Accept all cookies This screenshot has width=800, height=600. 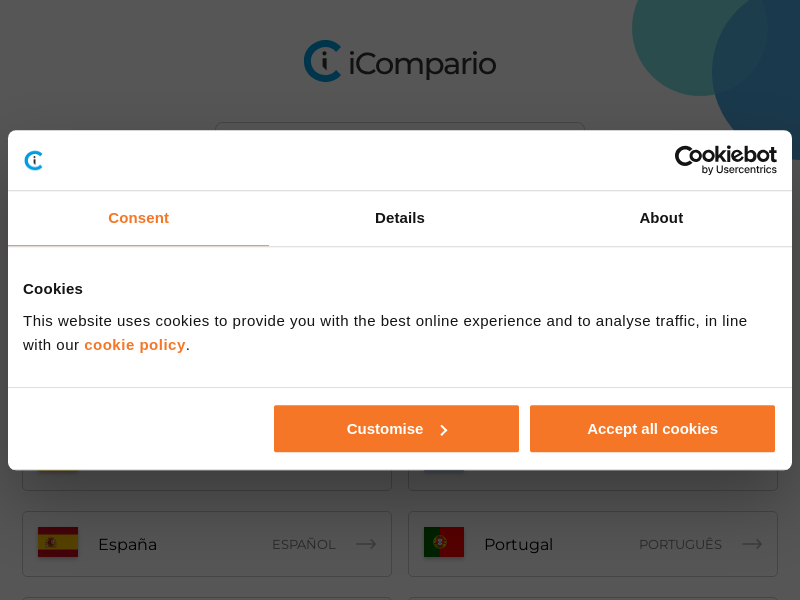pyautogui.click(x=652, y=429)
